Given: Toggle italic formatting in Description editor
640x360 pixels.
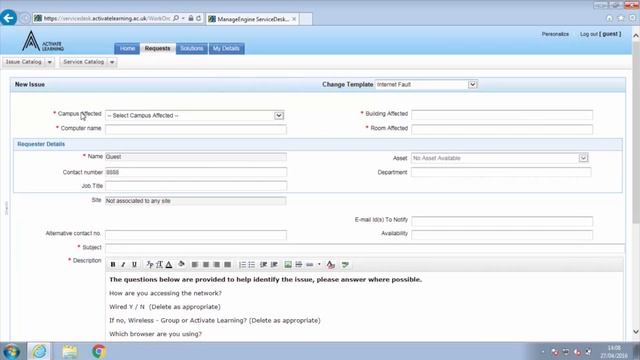Looking at the screenshot, I should (x=123, y=264).
